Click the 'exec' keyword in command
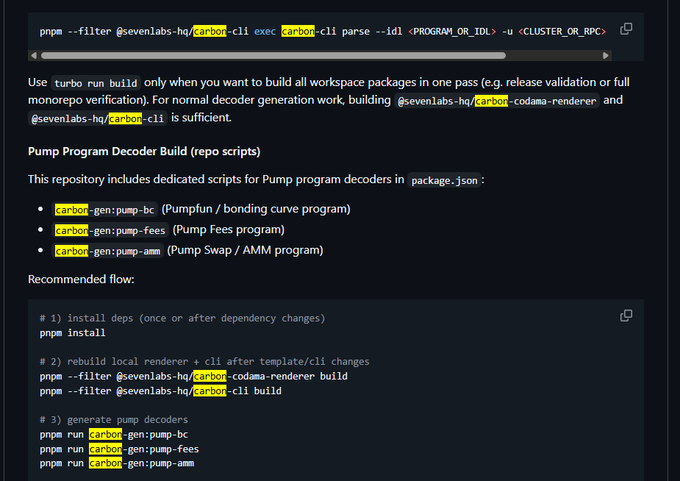Screen dimensions: 680x481 (x=265, y=32)
